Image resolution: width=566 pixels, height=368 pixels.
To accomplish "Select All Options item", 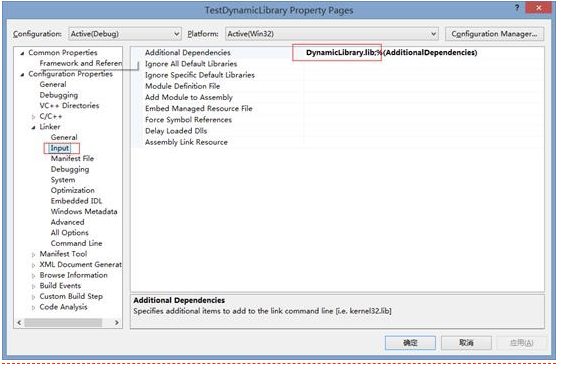I will coord(70,233).
